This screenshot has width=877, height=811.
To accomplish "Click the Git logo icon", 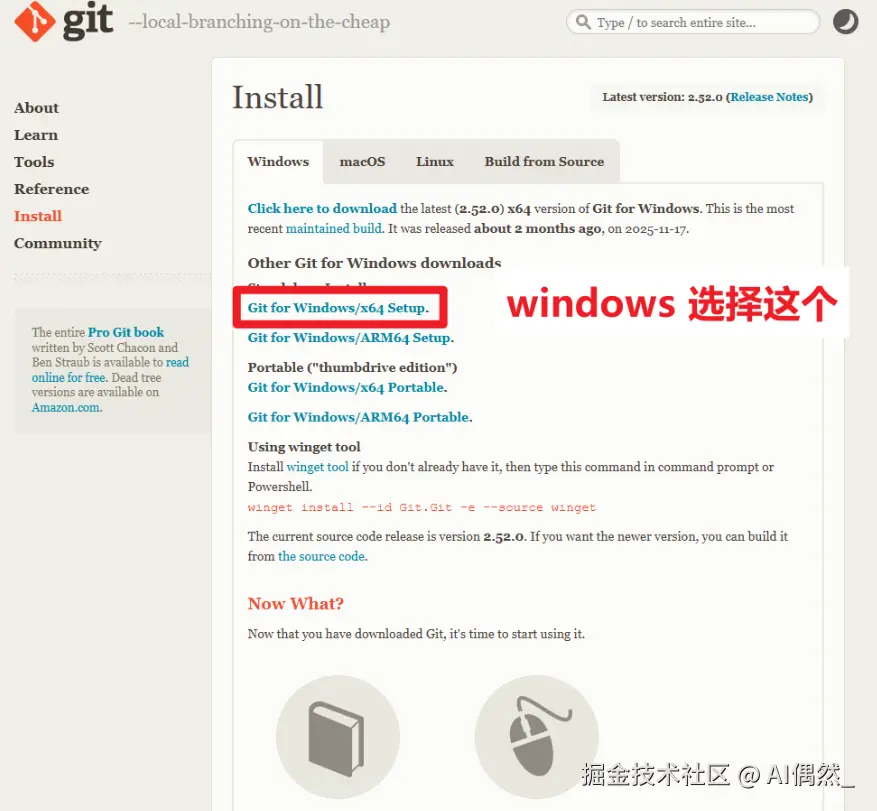I will coord(35,21).
